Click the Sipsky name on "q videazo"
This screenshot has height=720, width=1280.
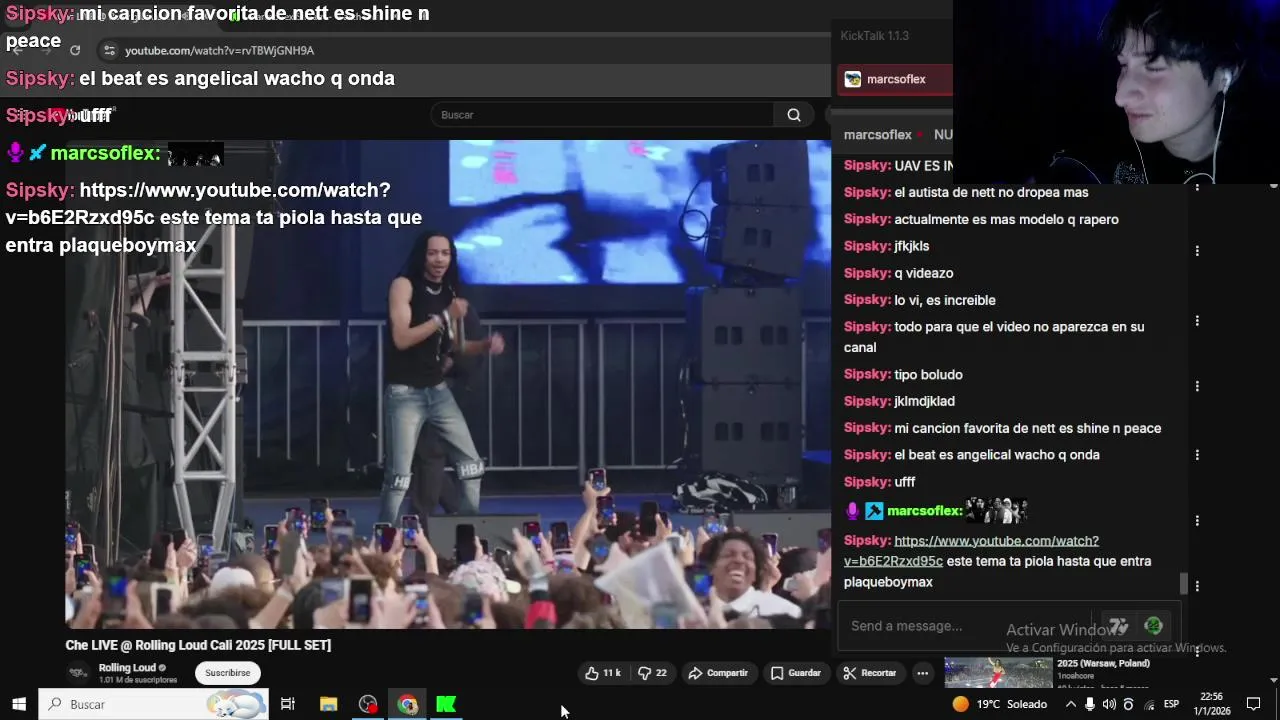coord(867,273)
